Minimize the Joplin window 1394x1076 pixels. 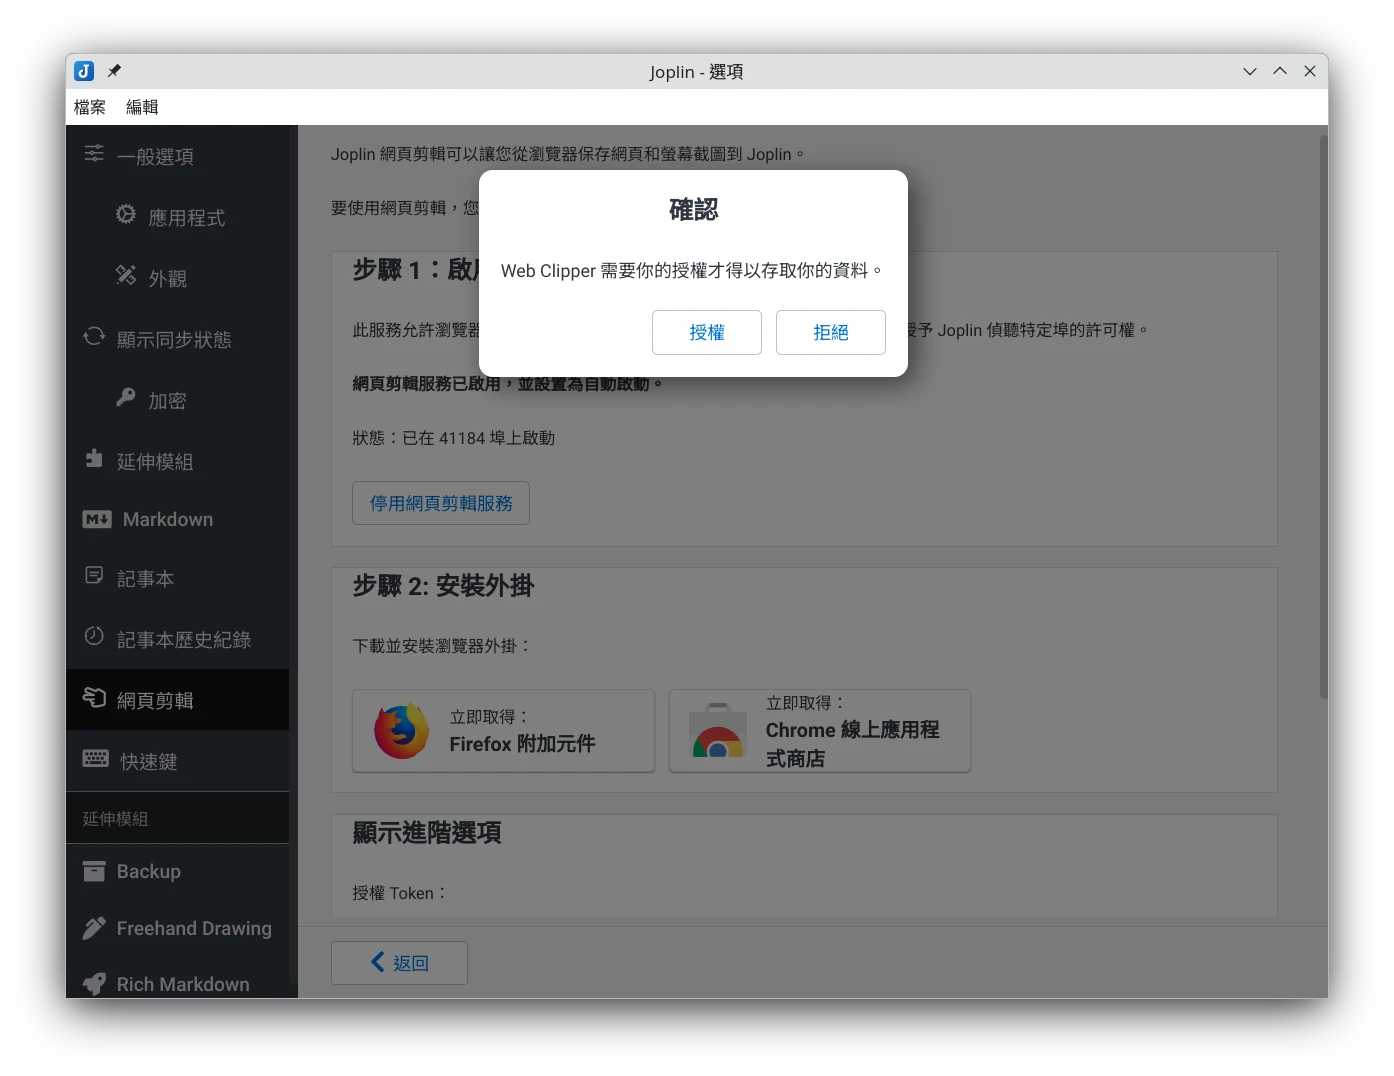point(1250,71)
